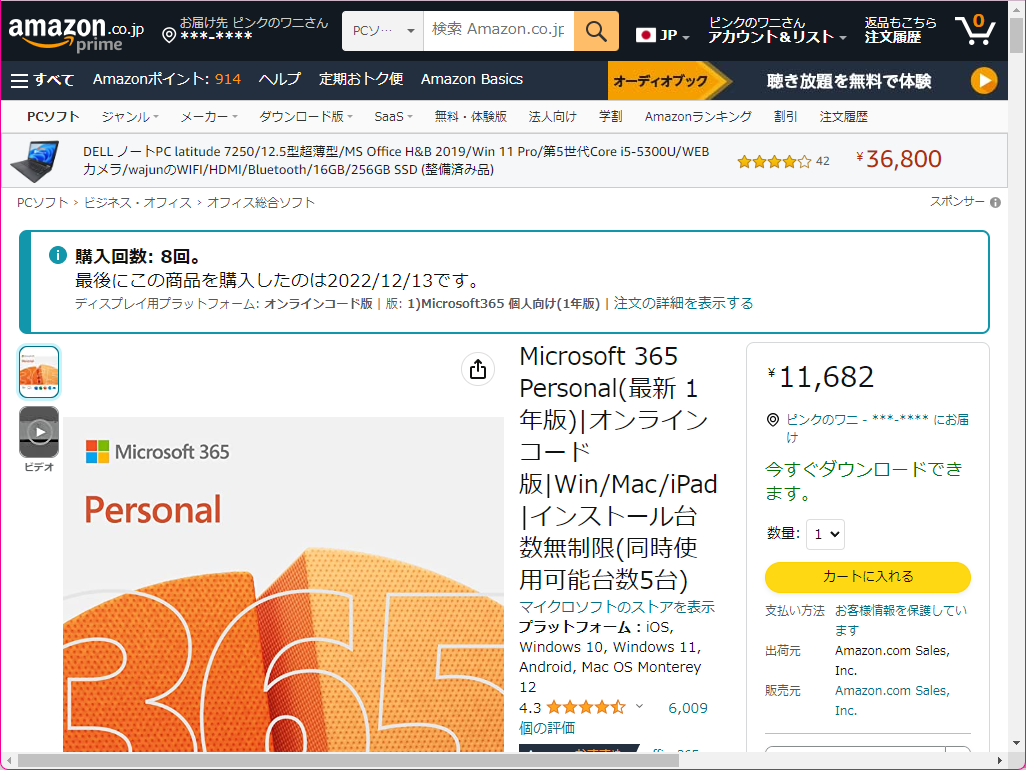The width and height of the screenshot is (1026, 770).
Task: Click the delivery location pin in header
Action: (x=169, y=35)
